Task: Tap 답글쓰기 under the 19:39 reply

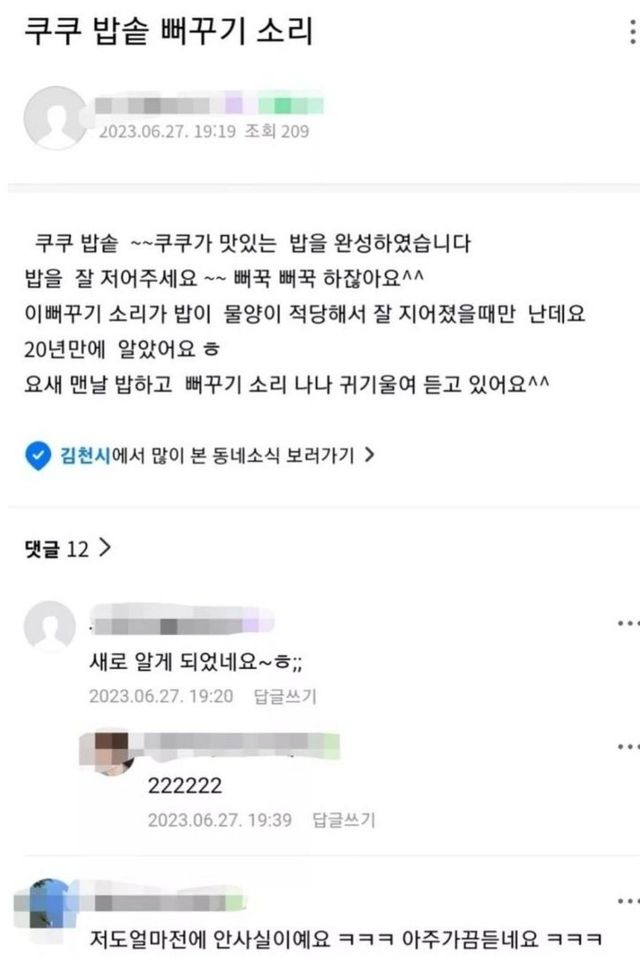Action: click(x=344, y=819)
